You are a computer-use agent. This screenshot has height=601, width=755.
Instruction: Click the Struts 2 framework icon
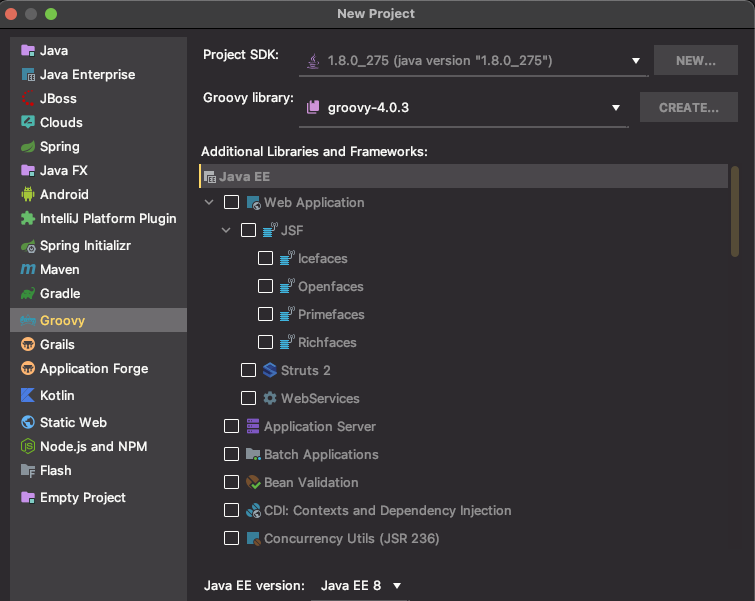pyautogui.click(x=270, y=370)
